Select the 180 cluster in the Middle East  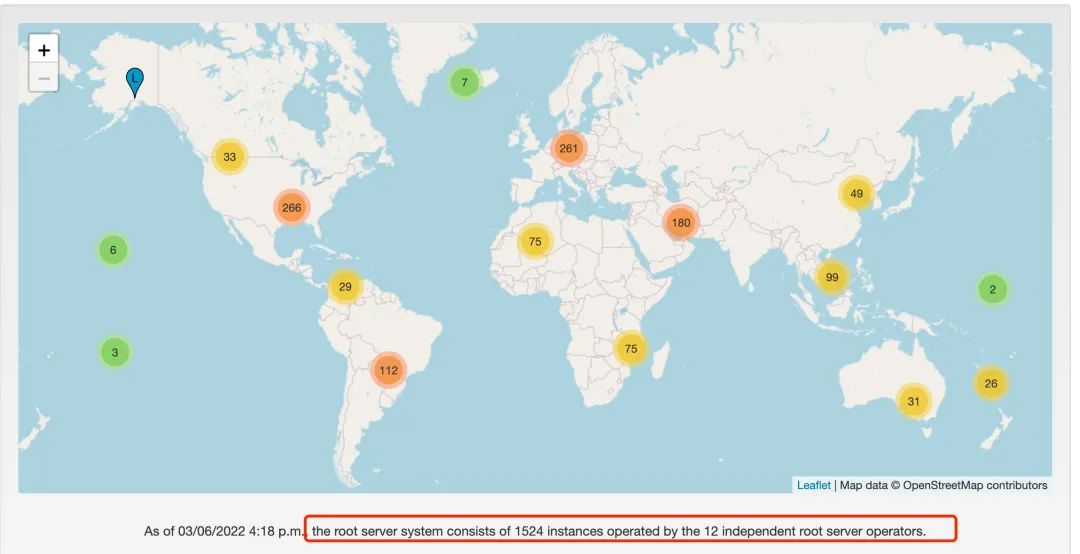[x=681, y=222]
